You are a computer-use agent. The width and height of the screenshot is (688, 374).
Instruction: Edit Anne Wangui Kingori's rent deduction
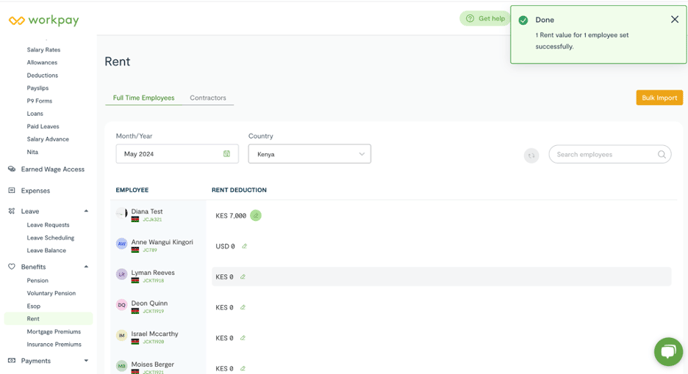pyautogui.click(x=244, y=246)
